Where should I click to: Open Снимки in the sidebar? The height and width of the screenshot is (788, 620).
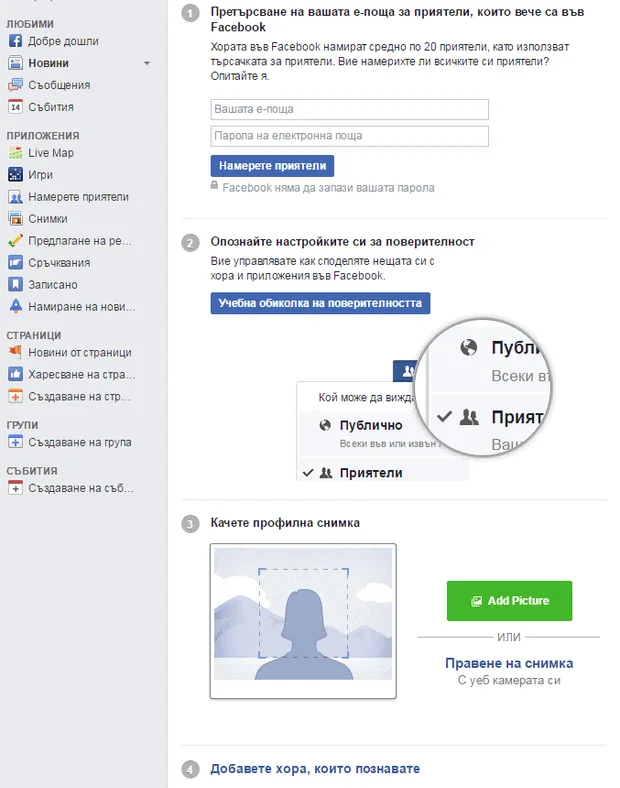(x=48, y=219)
